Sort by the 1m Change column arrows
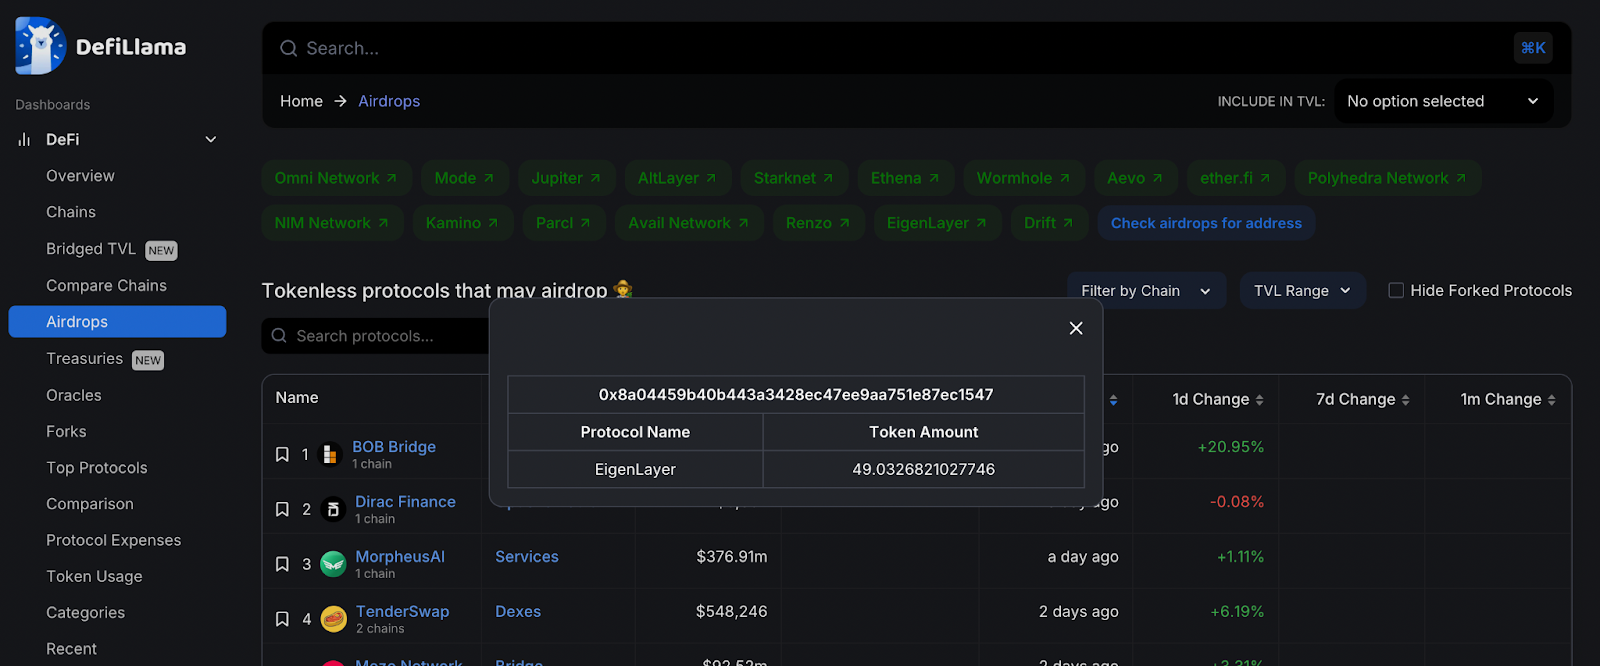Screen dimensions: 1600x666 [x=1552, y=400]
